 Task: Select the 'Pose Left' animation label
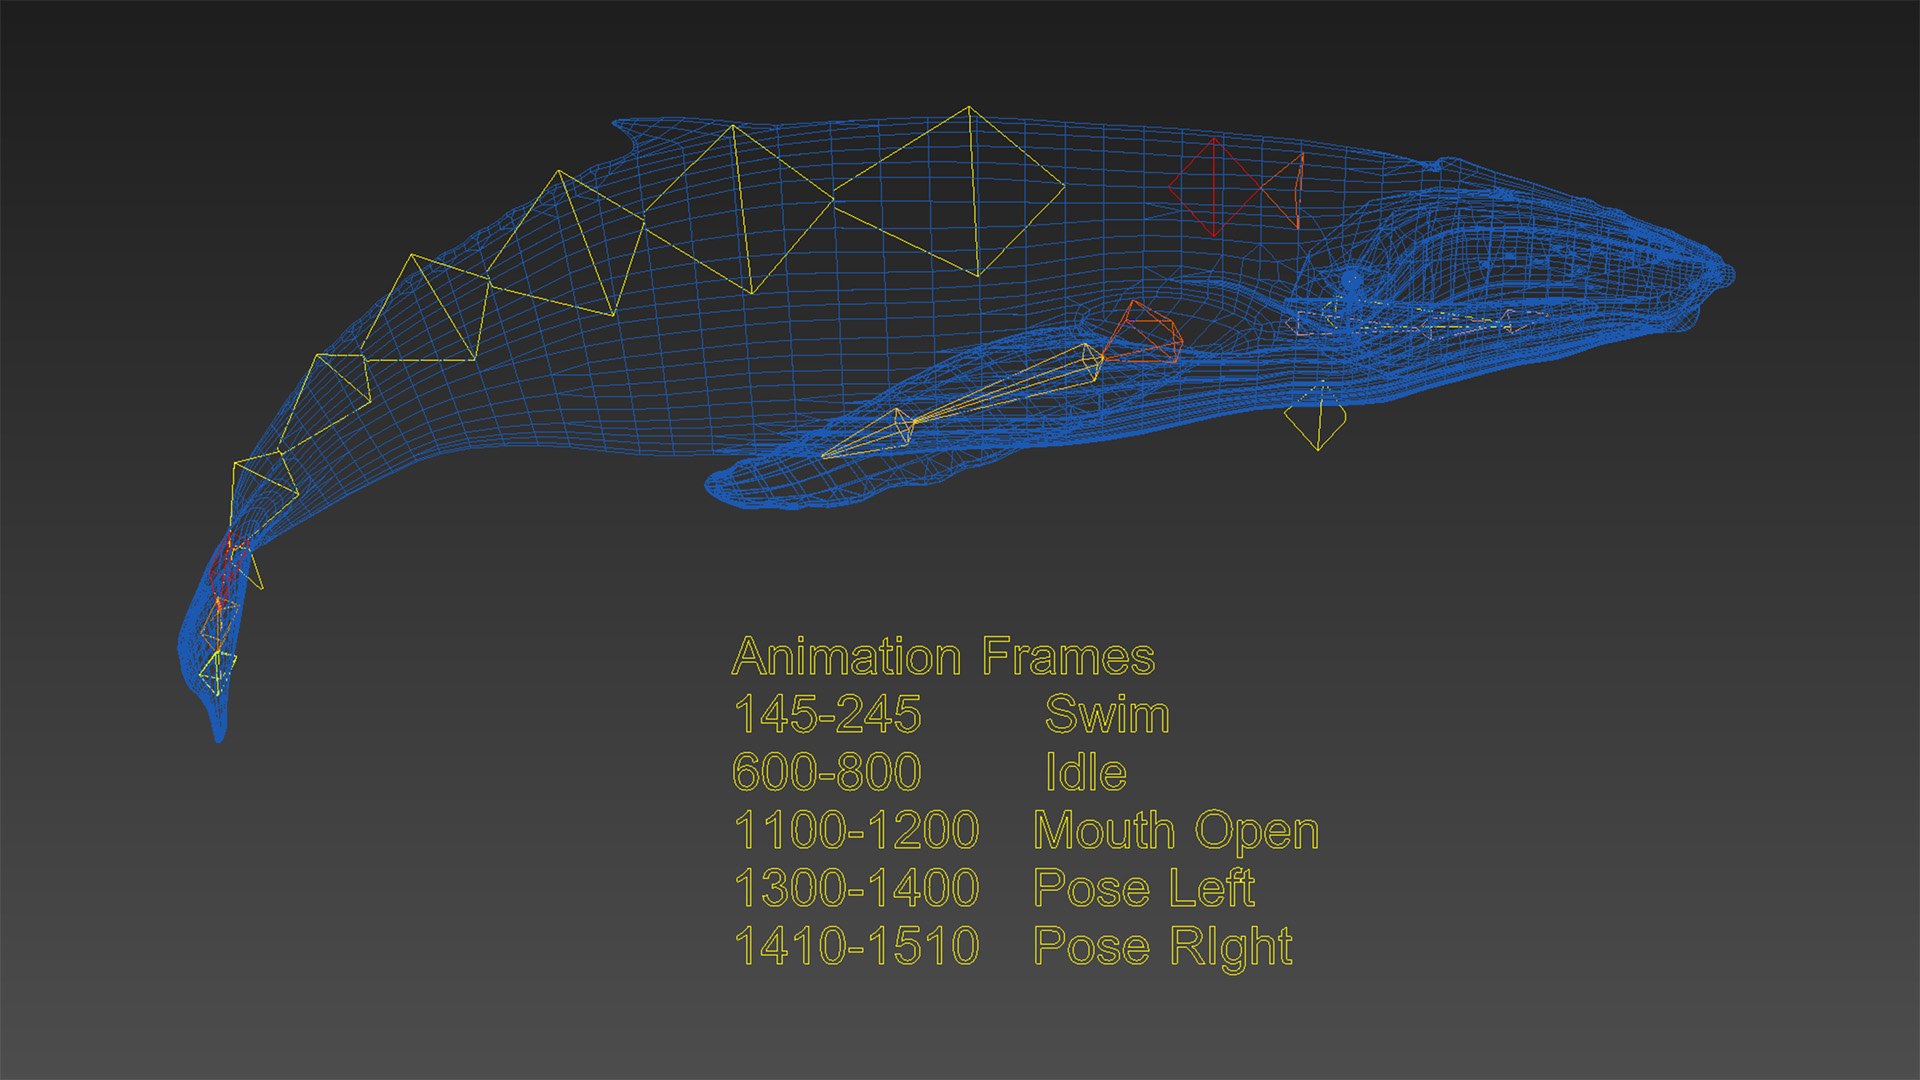click(1144, 888)
